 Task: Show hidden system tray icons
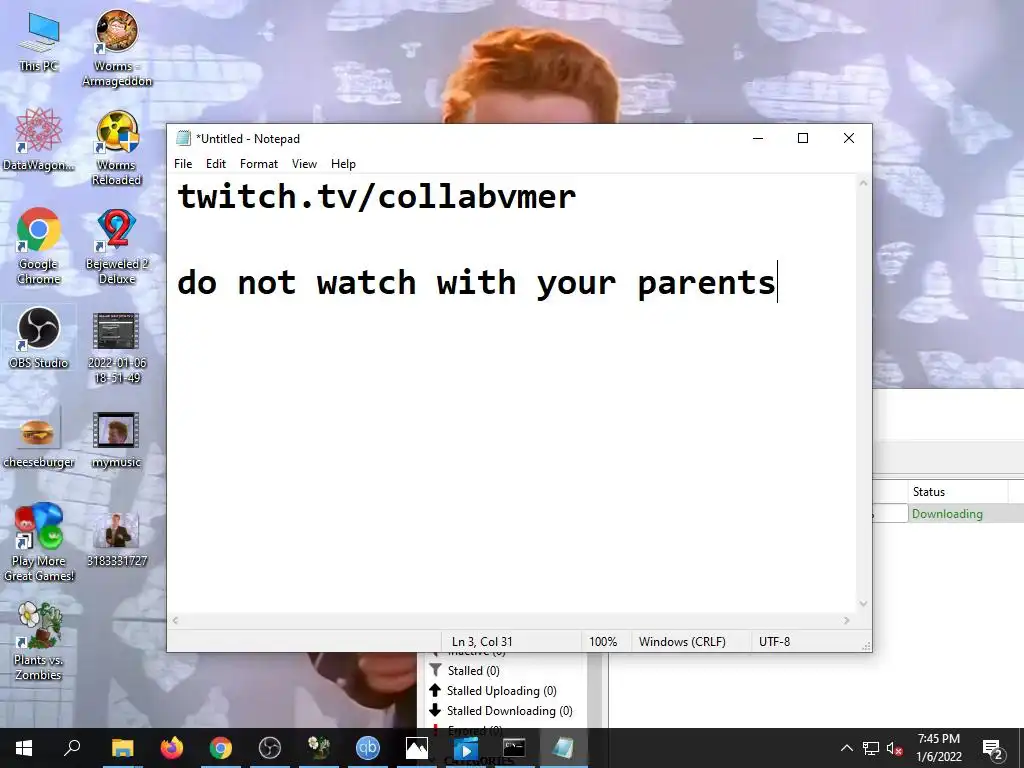point(846,748)
